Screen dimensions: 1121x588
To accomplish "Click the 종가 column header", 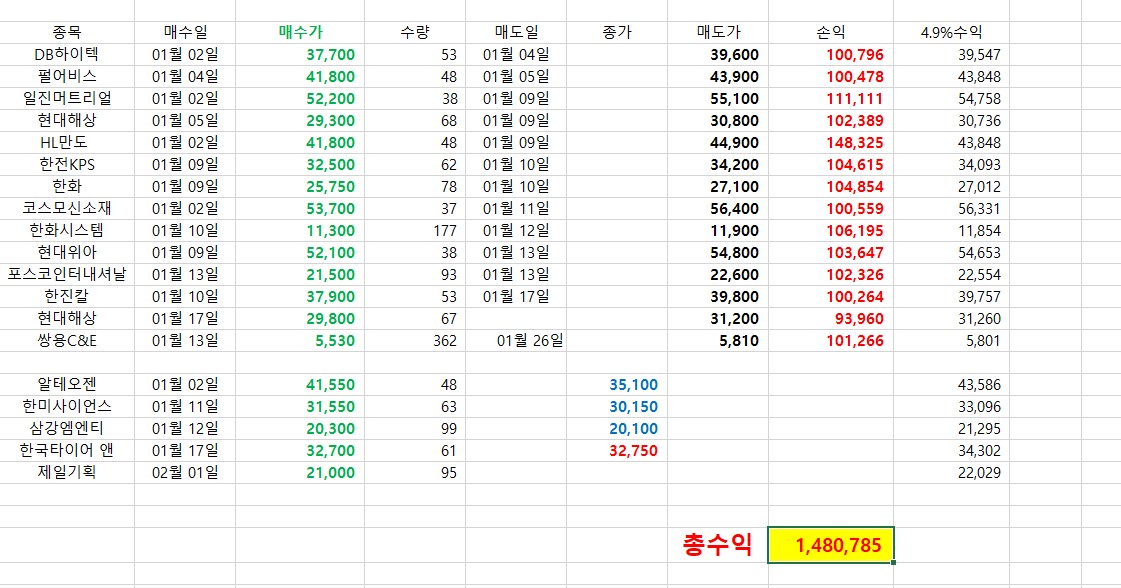I will click(617, 32).
